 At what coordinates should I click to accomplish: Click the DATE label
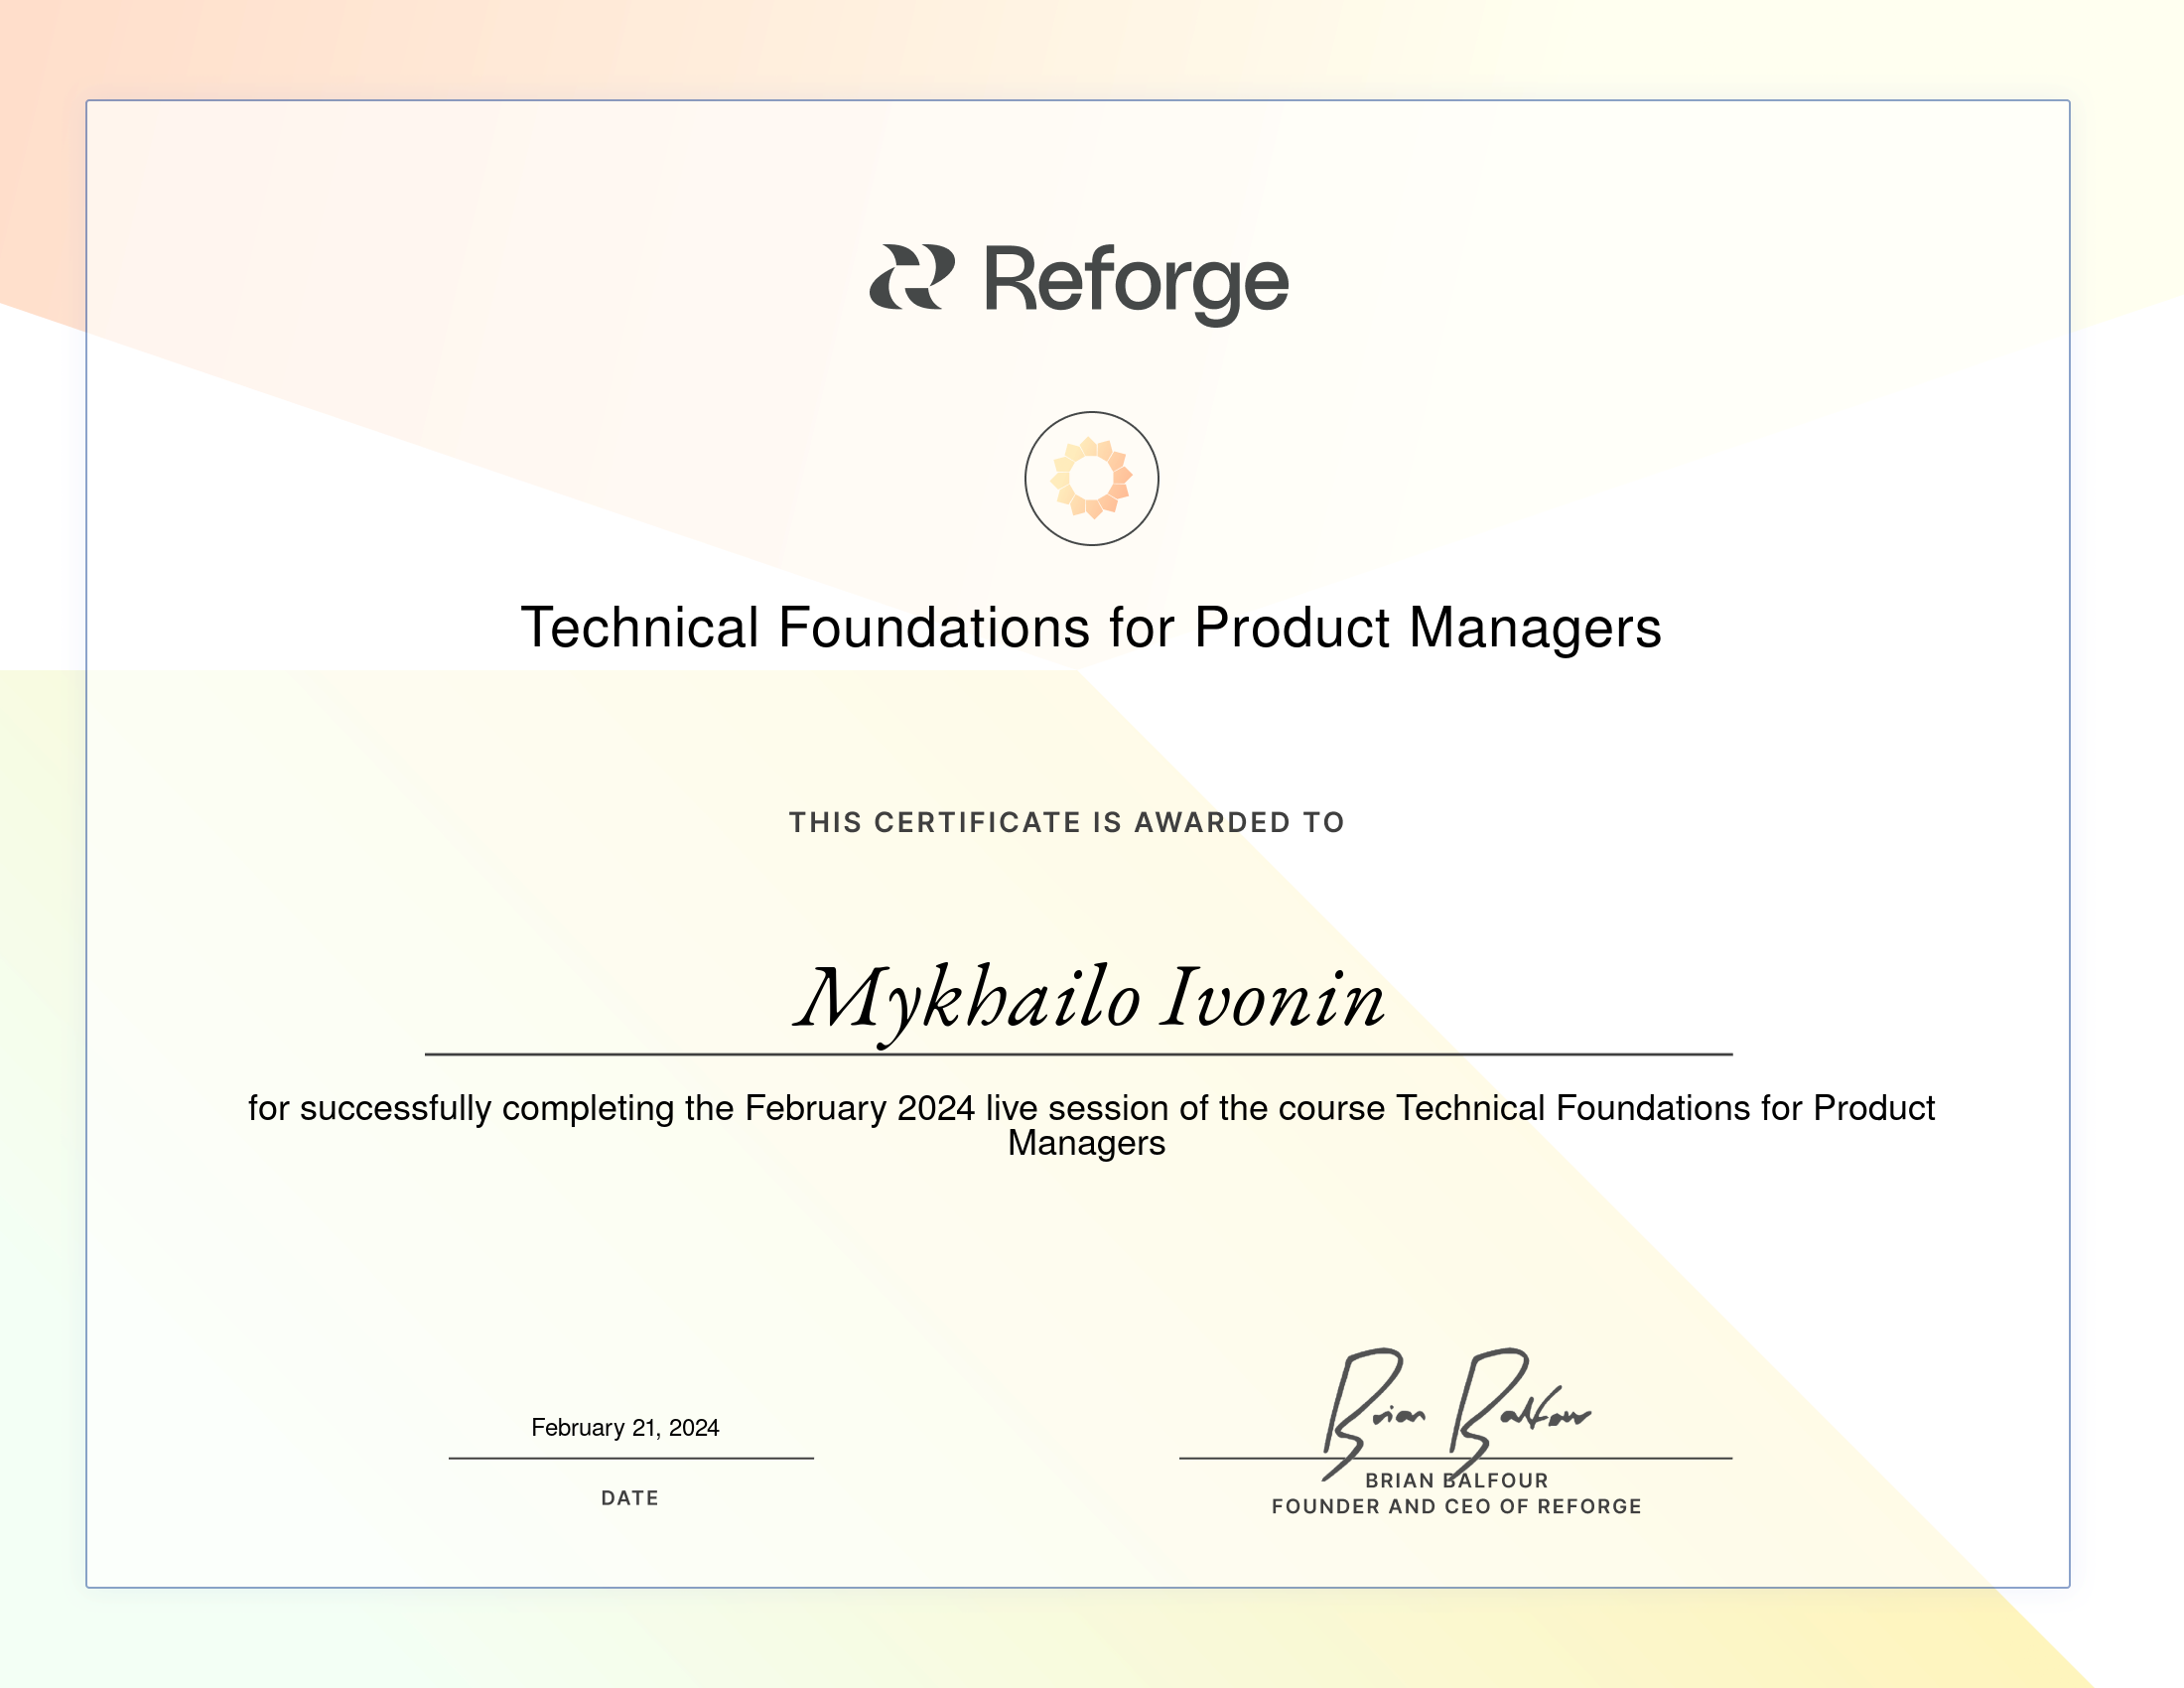(x=629, y=1497)
